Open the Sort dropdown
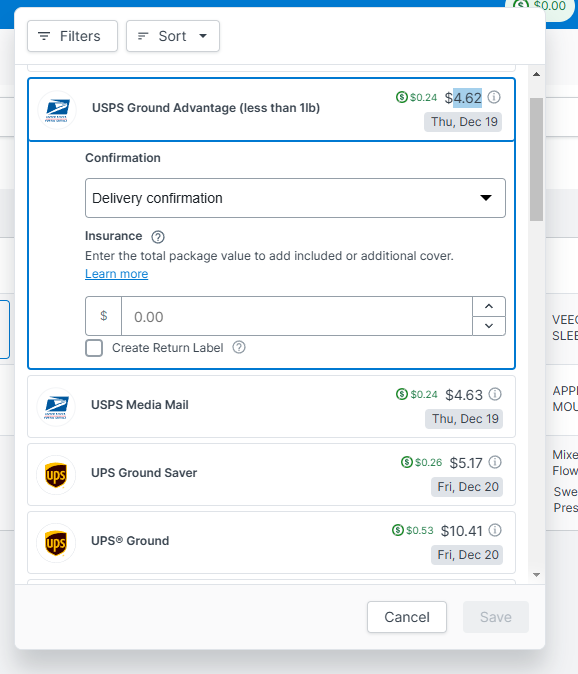Image resolution: width=578 pixels, height=674 pixels. click(173, 36)
